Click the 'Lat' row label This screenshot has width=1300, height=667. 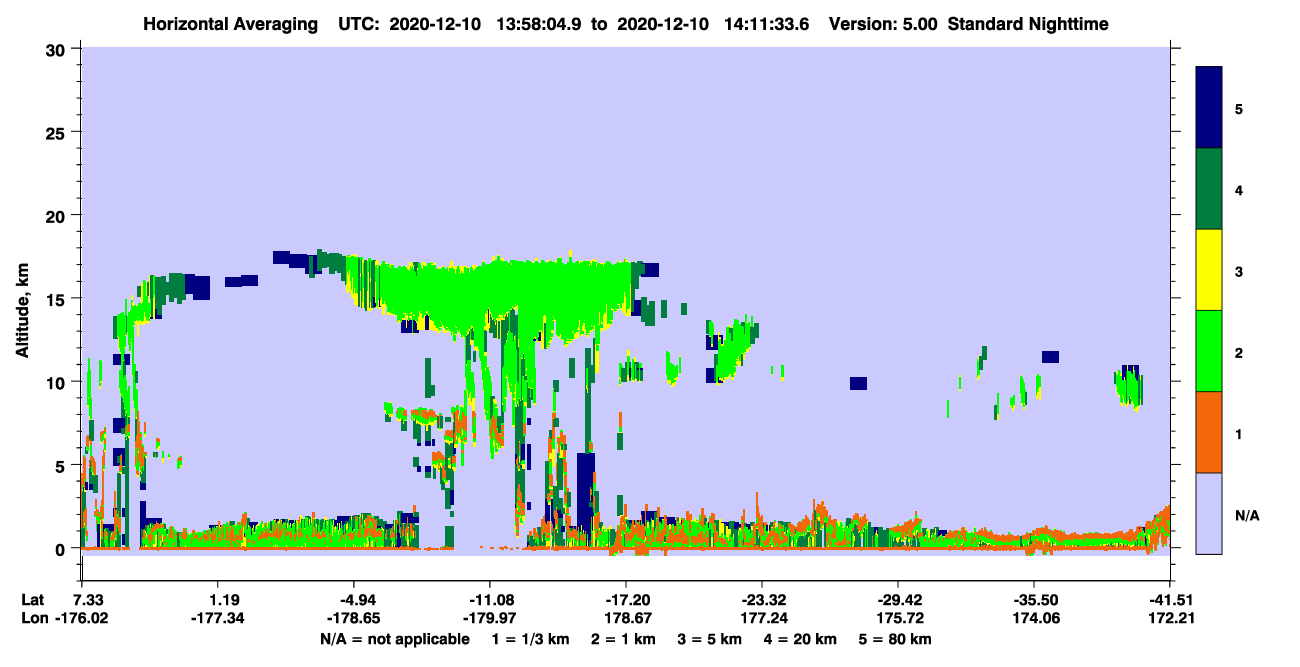click(x=32, y=600)
